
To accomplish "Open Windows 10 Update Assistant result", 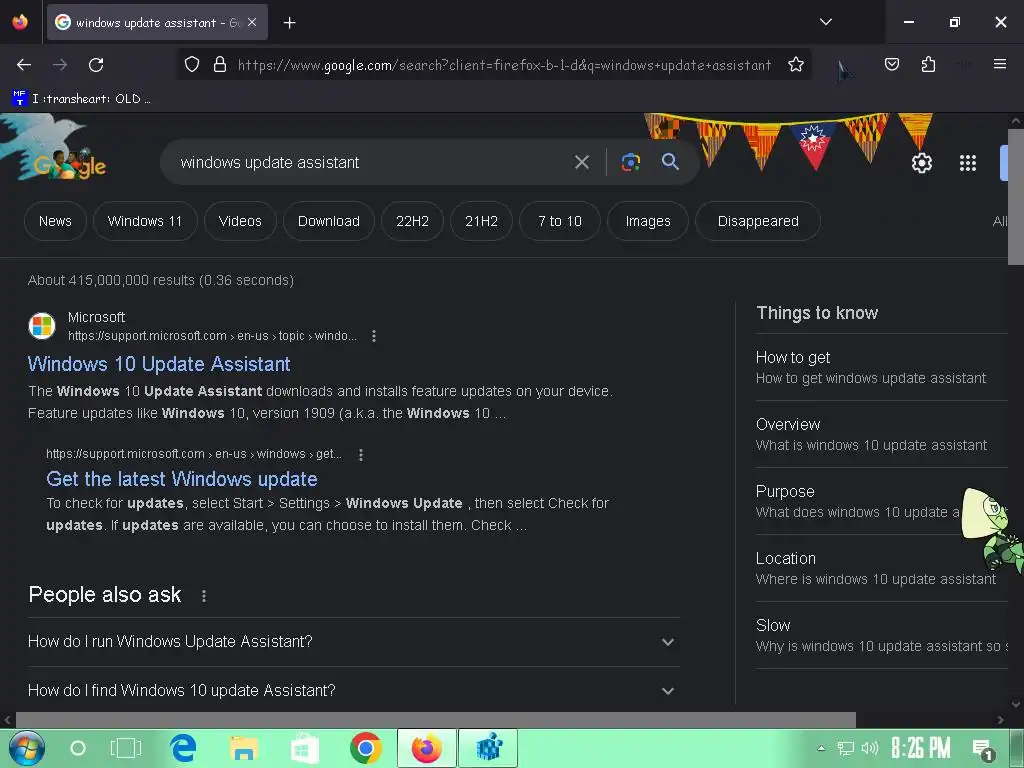I will pyautogui.click(x=159, y=364).
